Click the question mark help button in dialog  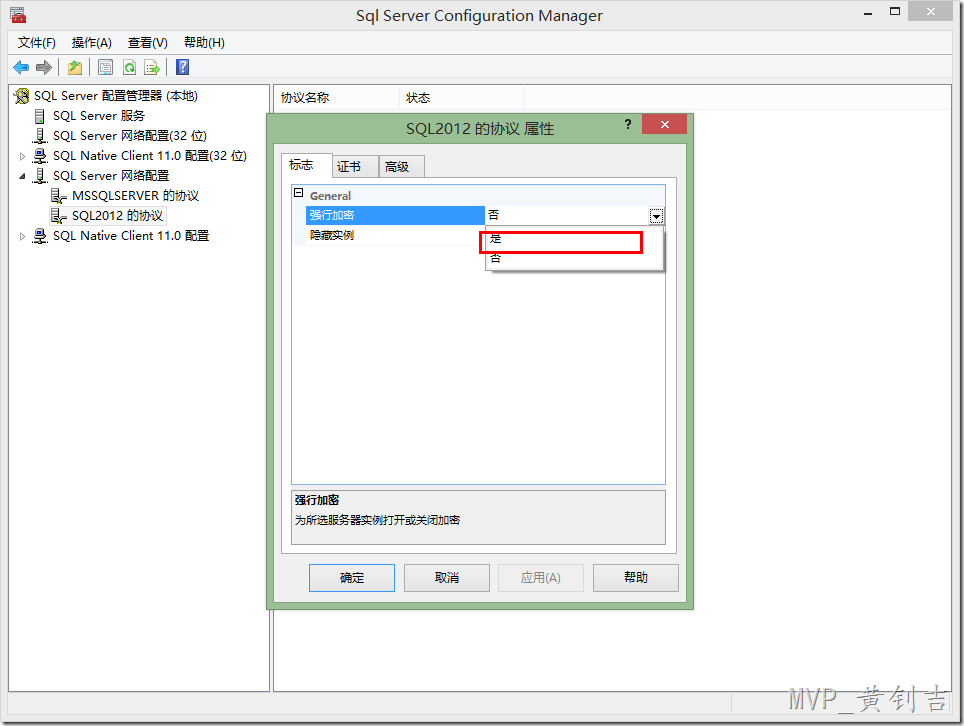[628, 124]
